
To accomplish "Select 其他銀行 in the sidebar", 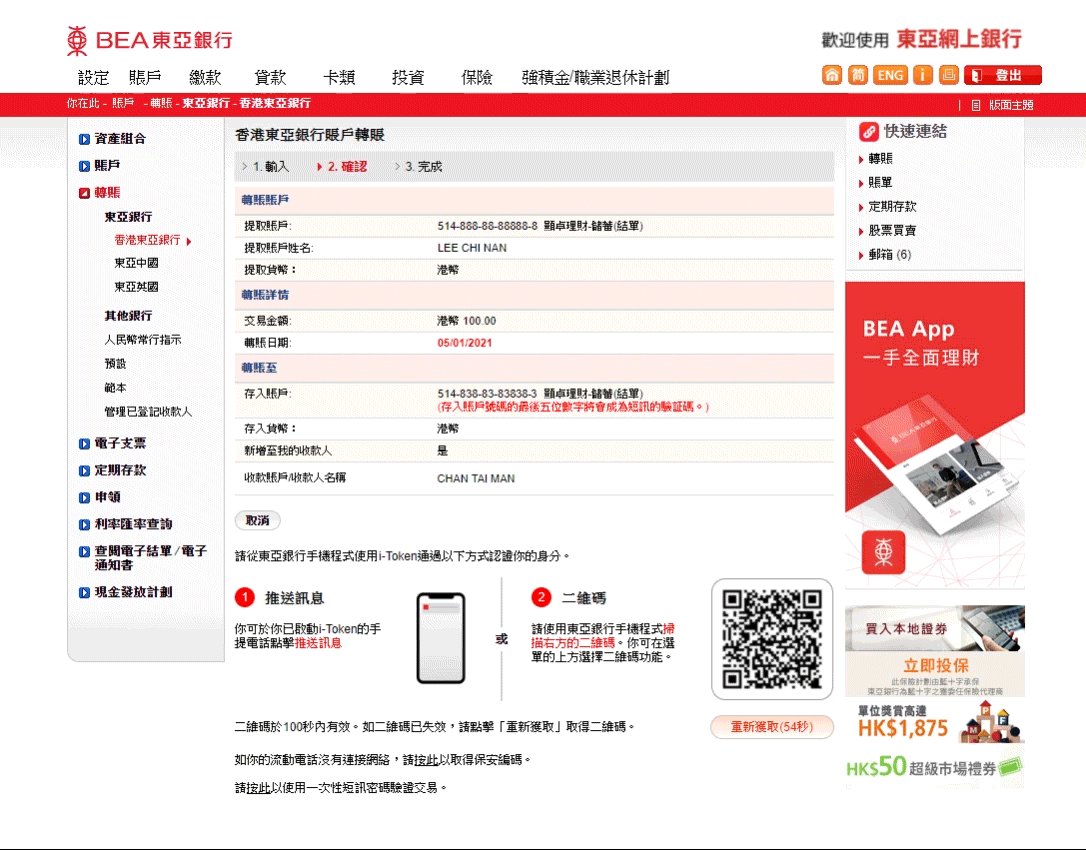I will pyautogui.click(x=128, y=316).
